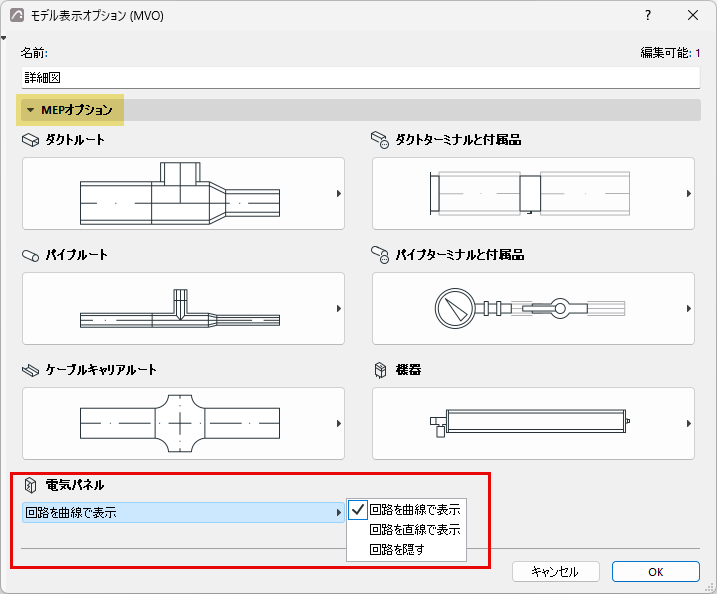This screenshot has height=594, width=717.
Task: Click the small arrow at top-left corner
Action: (x=4, y=38)
